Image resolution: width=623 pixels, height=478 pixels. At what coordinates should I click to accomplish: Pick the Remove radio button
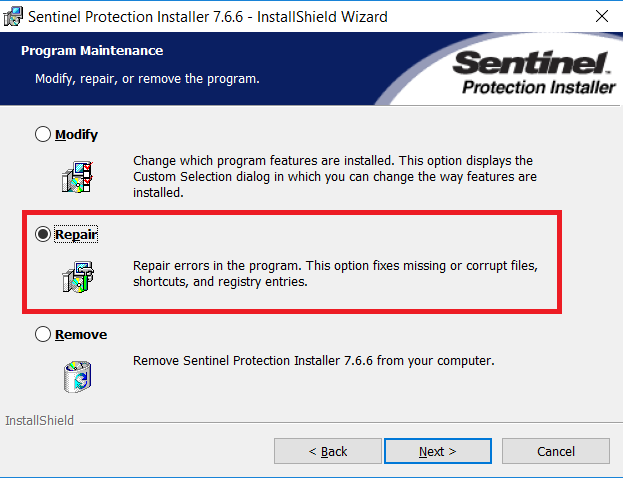[x=43, y=334]
